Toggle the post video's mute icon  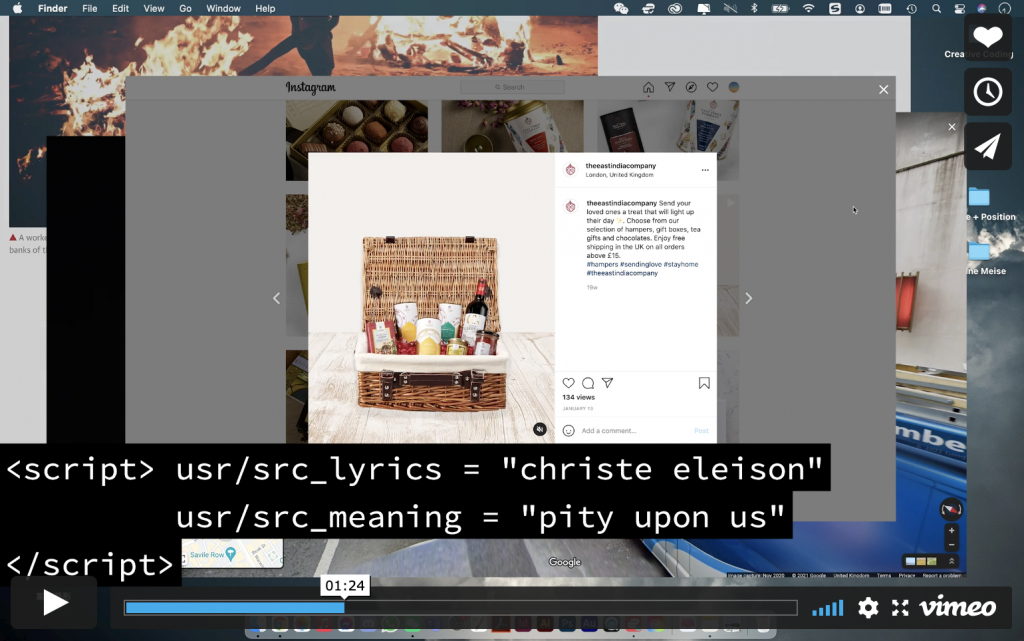(539, 429)
